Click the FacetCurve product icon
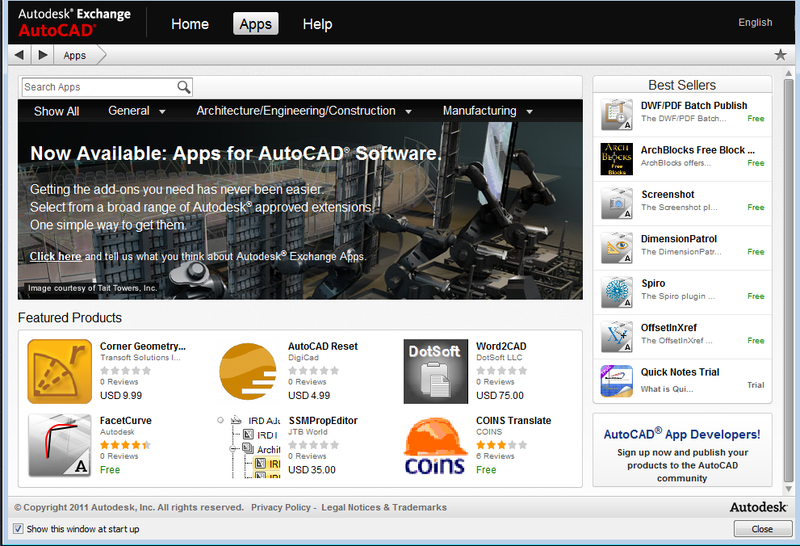This screenshot has height=546, width=800. click(60, 445)
